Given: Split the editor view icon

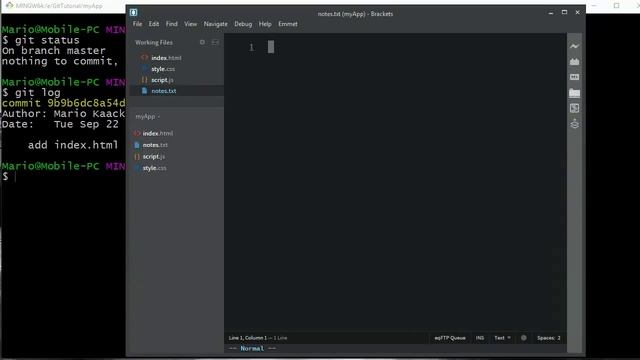Looking at the screenshot, I should [x=215, y=42].
